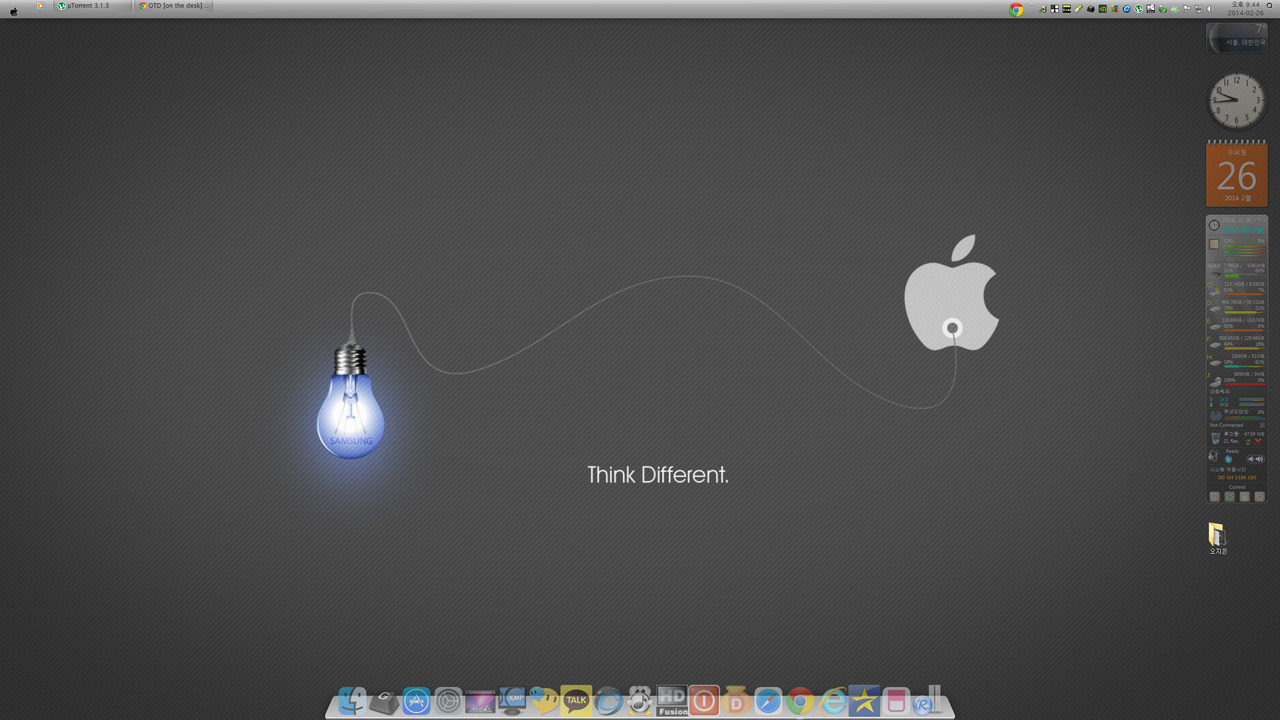
Task: Click the orange play icon in top bar
Action: [41, 6]
